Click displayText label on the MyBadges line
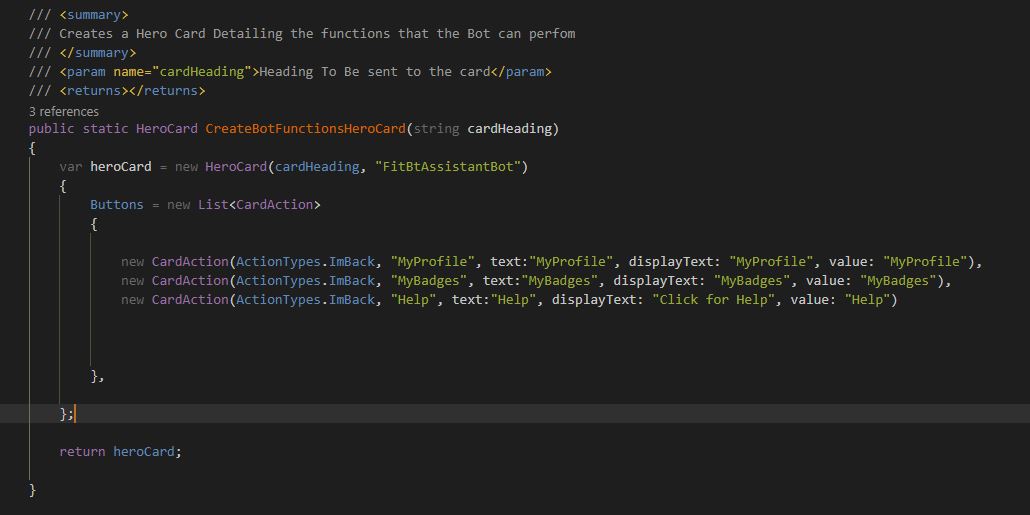Image resolution: width=1030 pixels, height=515 pixels. coord(659,280)
